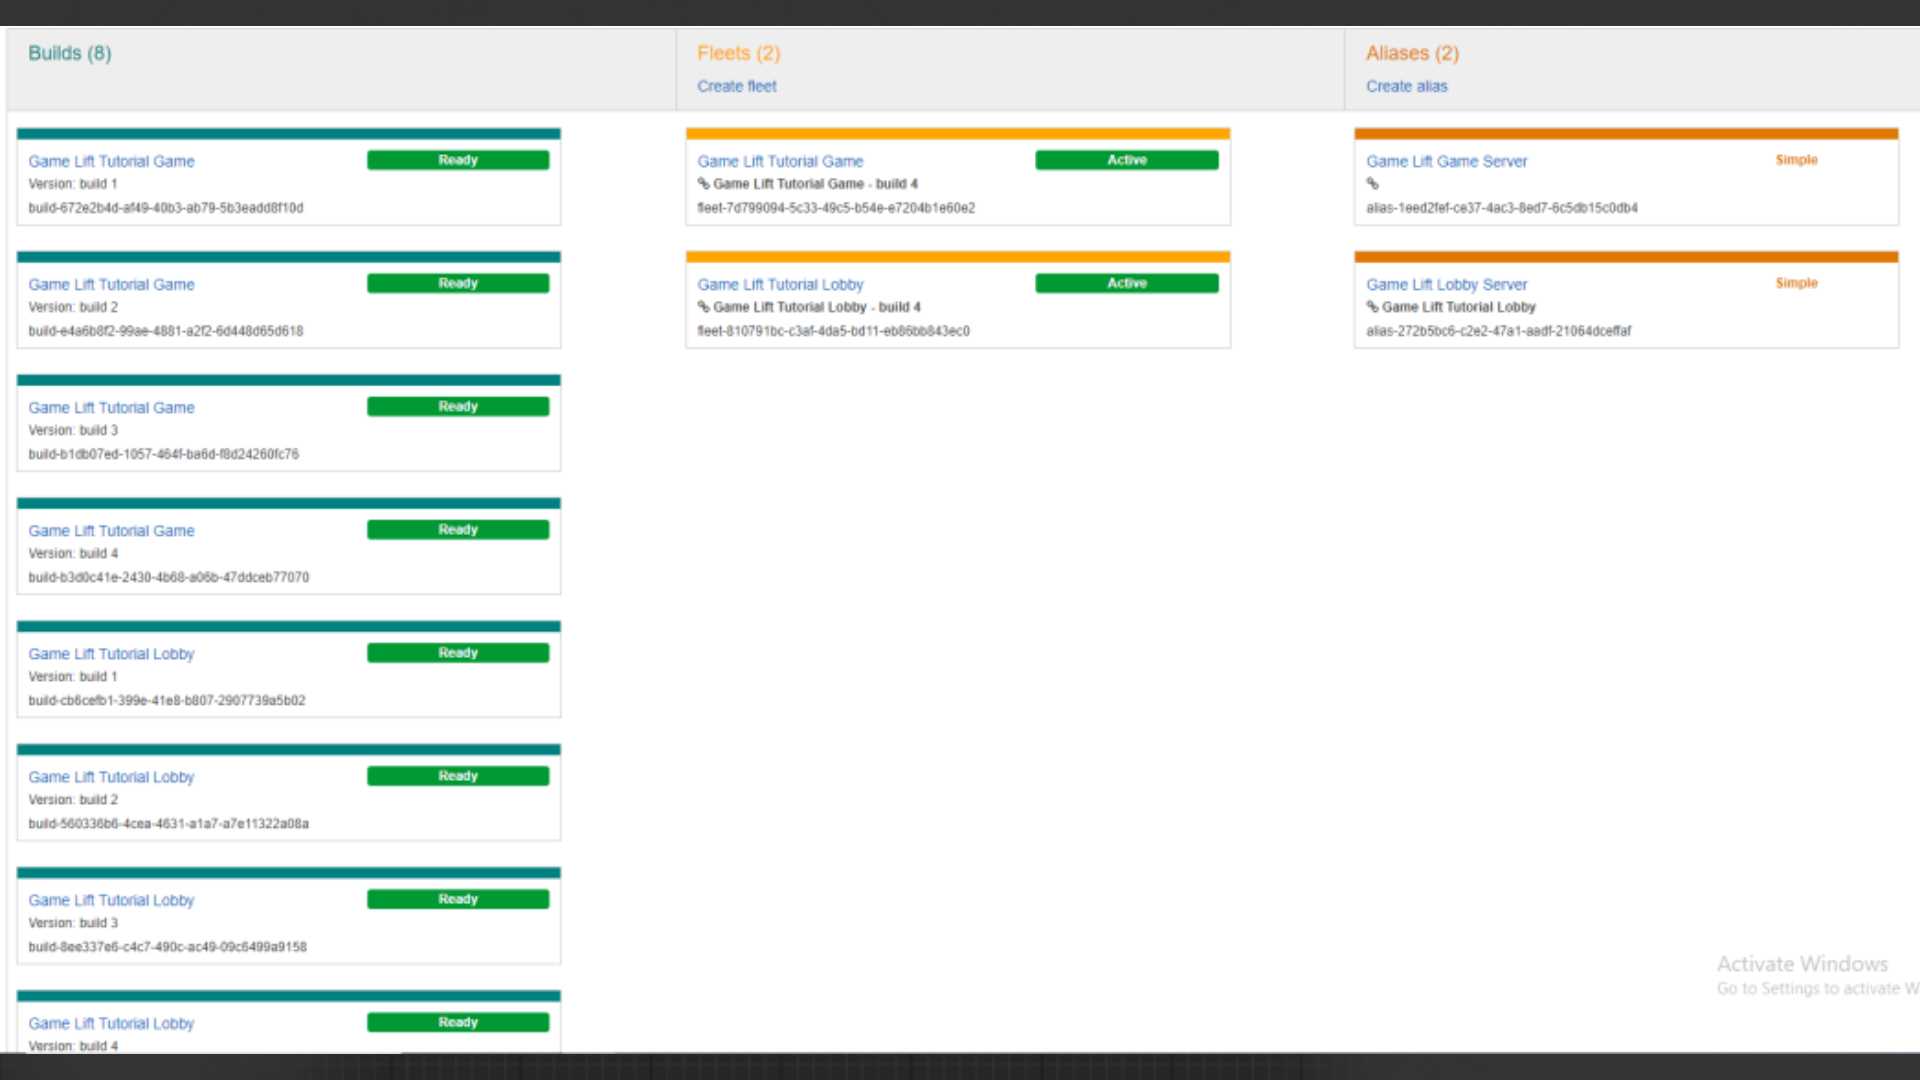Select alias ID alias-272b5bc6-c2e2-47a1
Image resolution: width=1920 pixels, height=1080 pixels.
[1498, 331]
